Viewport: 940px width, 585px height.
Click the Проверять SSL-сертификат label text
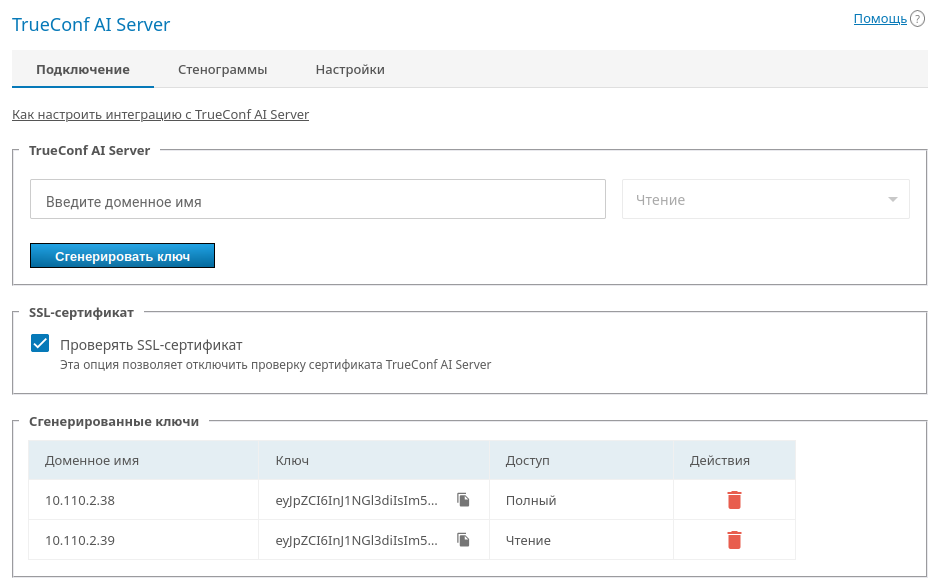pos(151,345)
